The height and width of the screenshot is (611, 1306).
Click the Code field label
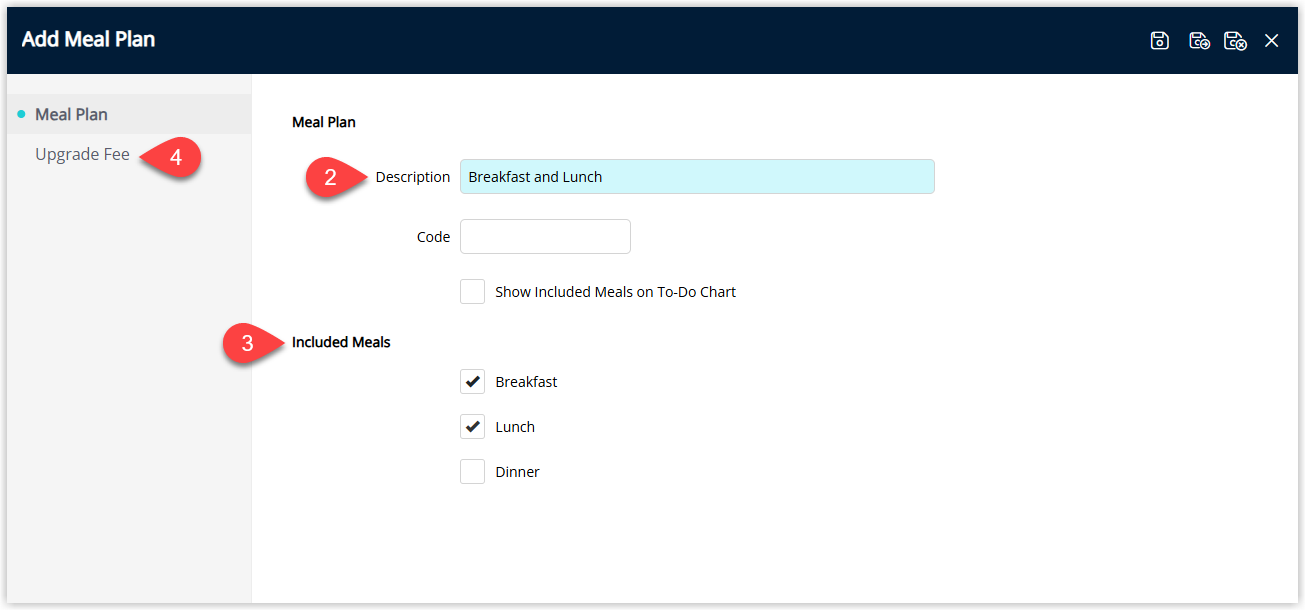tap(434, 237)
